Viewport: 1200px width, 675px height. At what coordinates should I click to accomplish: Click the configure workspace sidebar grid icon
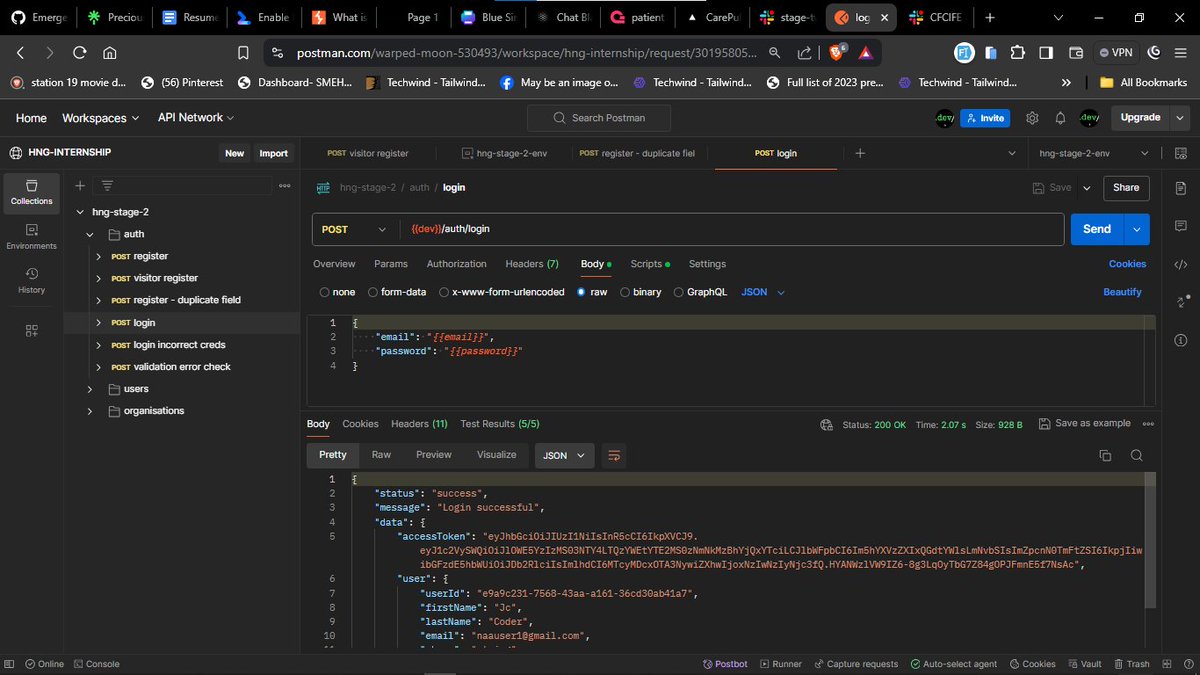(31, 330)
